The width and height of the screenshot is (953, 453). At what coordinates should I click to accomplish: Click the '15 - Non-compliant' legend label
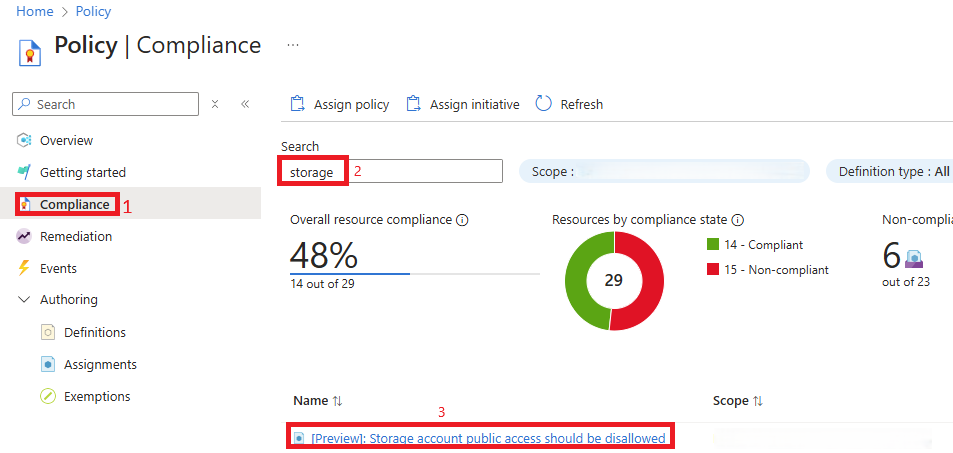coord(776,270)
